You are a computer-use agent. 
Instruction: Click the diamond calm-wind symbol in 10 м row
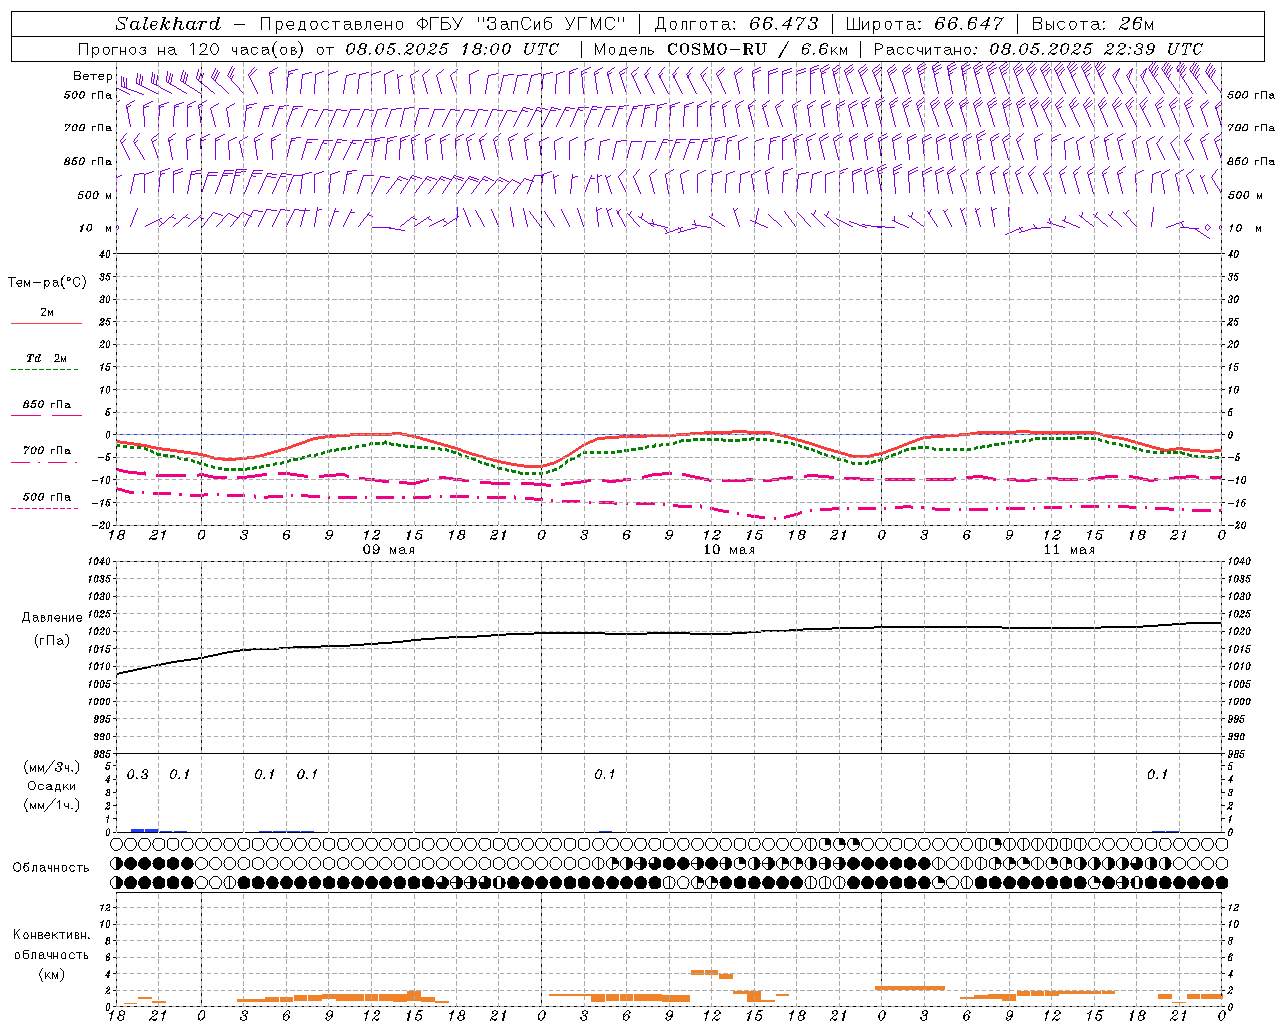click(x=1207, y=228)
